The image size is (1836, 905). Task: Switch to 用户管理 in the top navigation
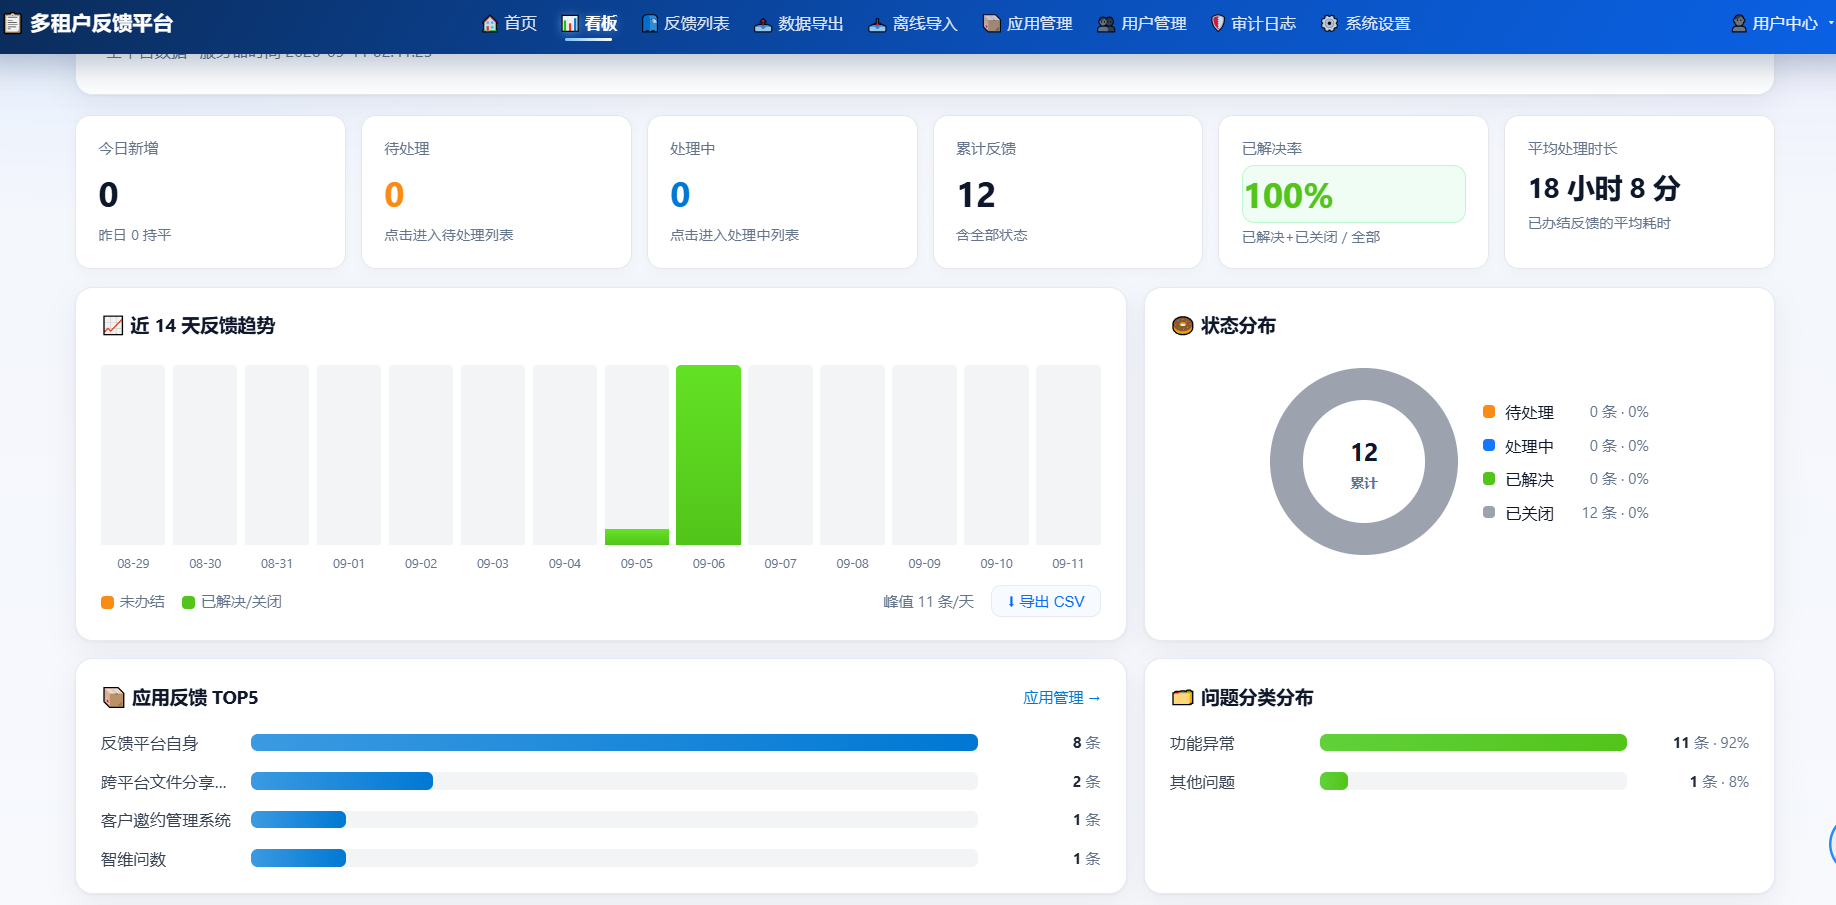1142,24
